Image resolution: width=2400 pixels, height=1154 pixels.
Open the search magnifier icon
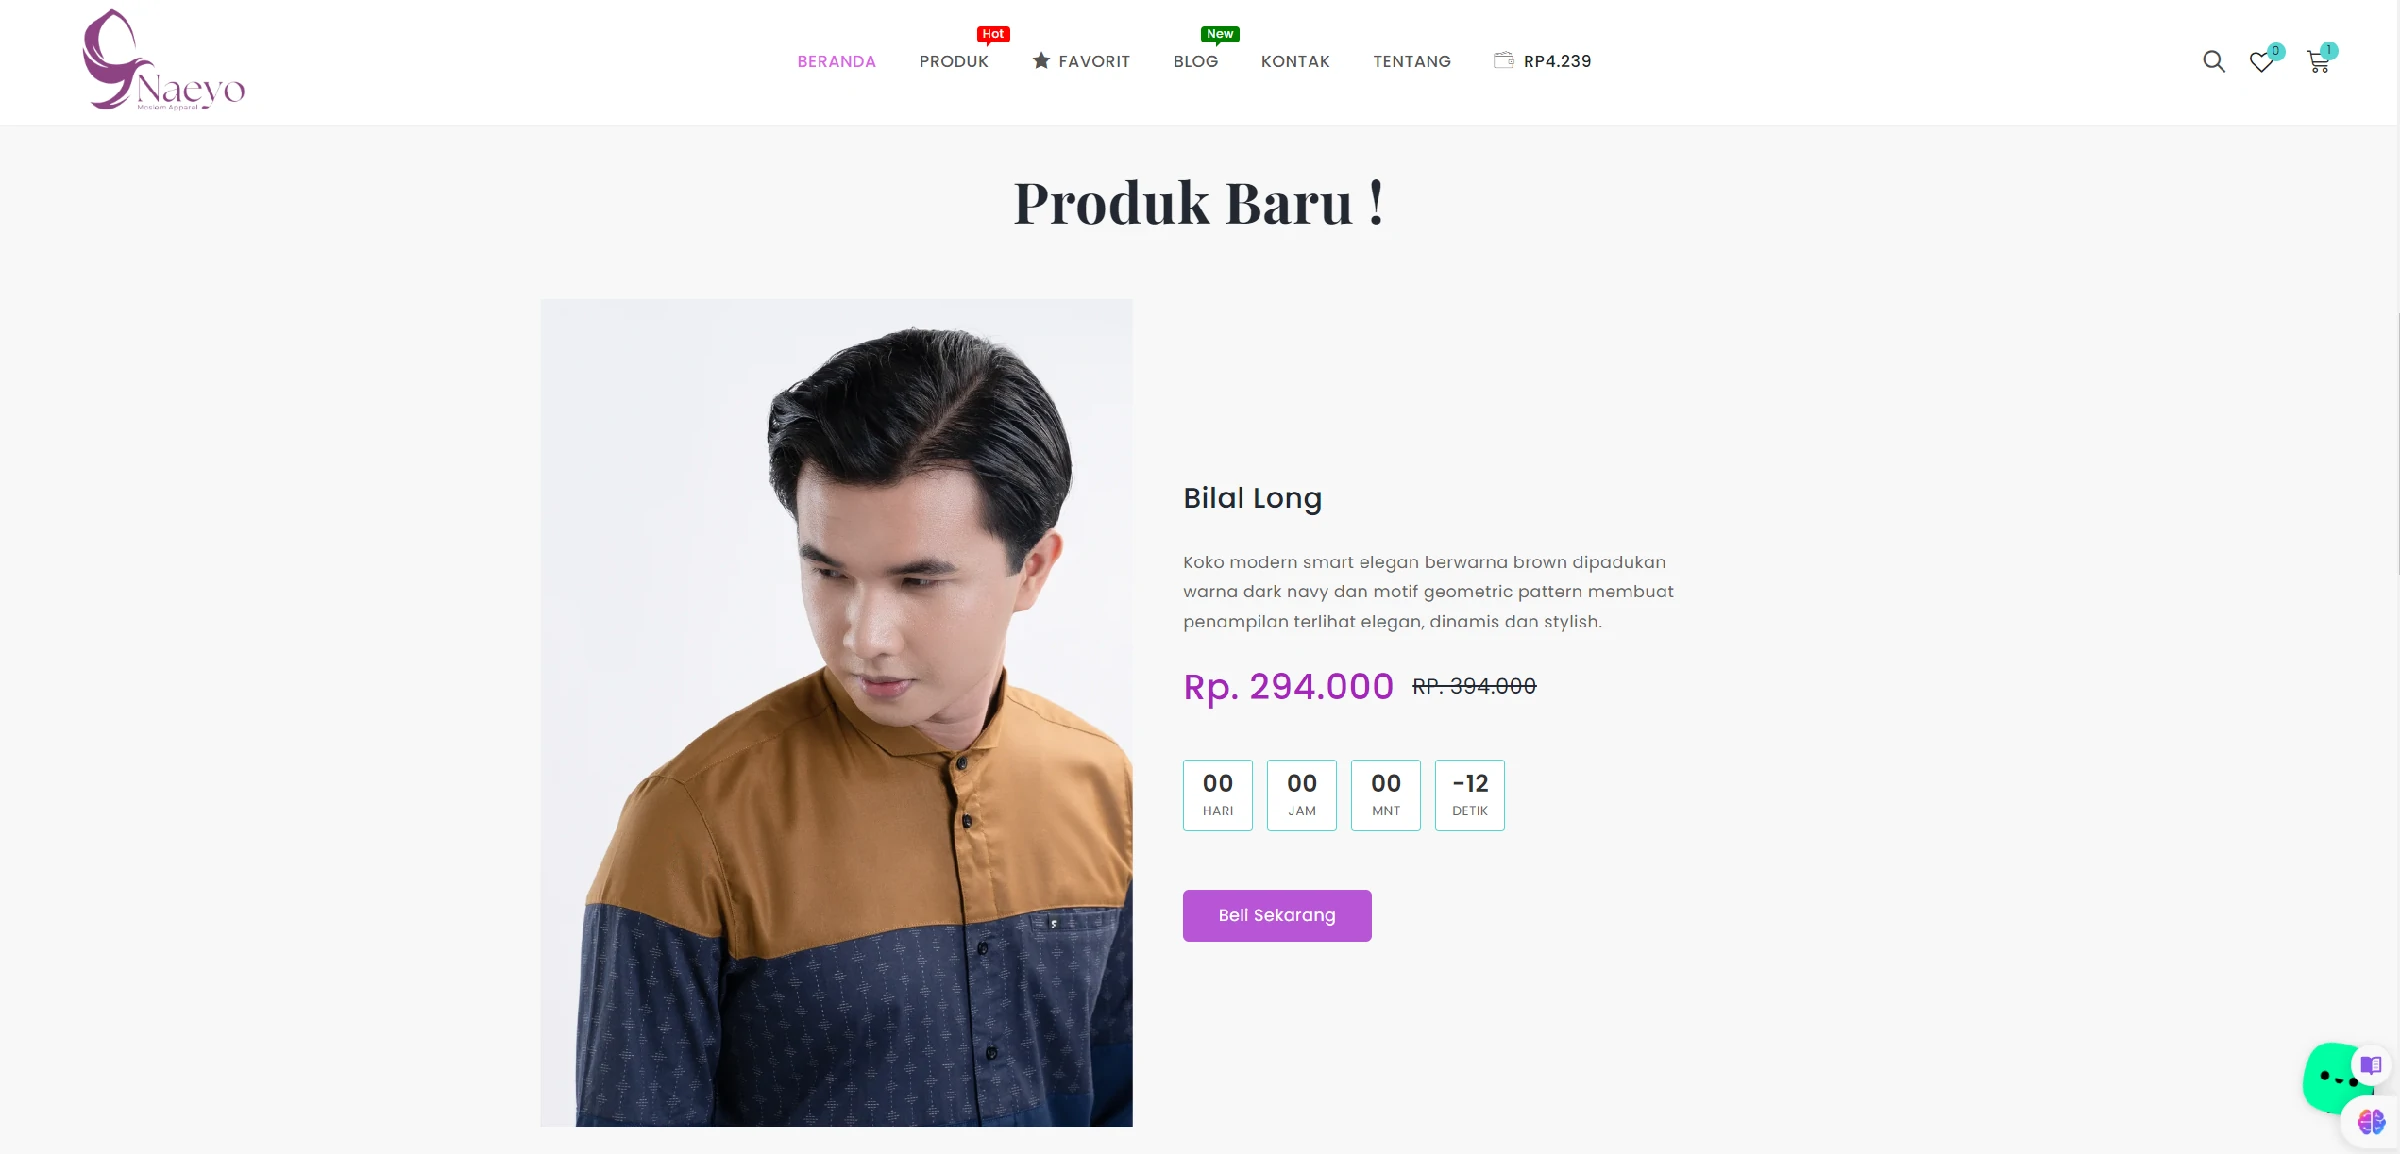pos(2214,62)
